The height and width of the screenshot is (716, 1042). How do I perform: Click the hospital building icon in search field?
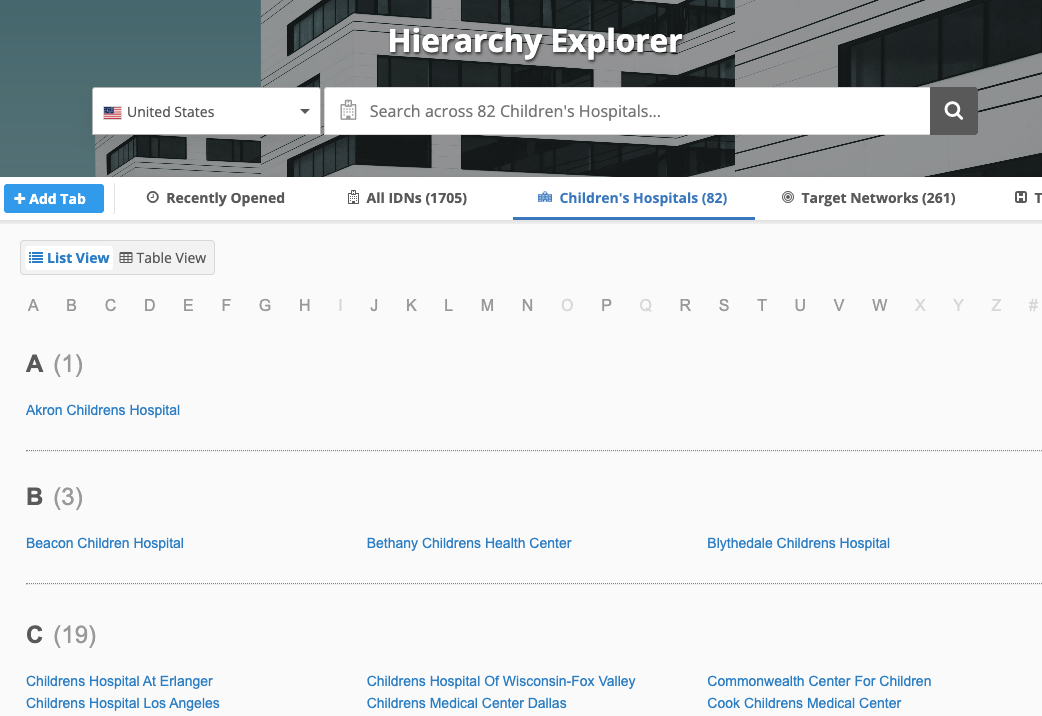tap(348, 111)
